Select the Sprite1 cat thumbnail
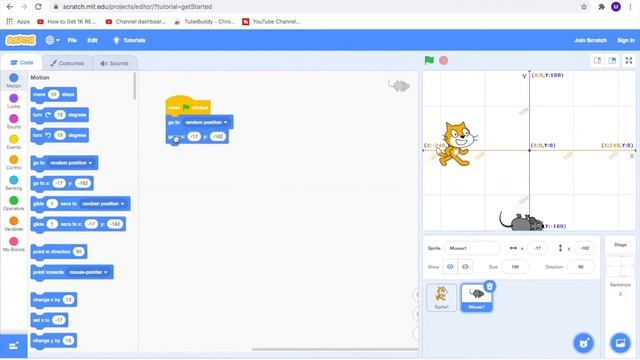640x360 pixels. [441, 298]
